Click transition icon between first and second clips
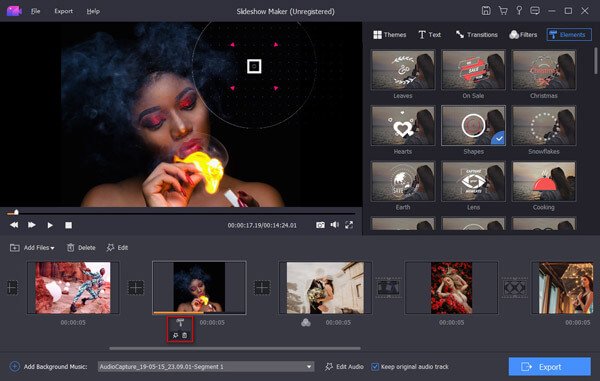The height and width of the screenshot is (381, 600). pos(136,288)
